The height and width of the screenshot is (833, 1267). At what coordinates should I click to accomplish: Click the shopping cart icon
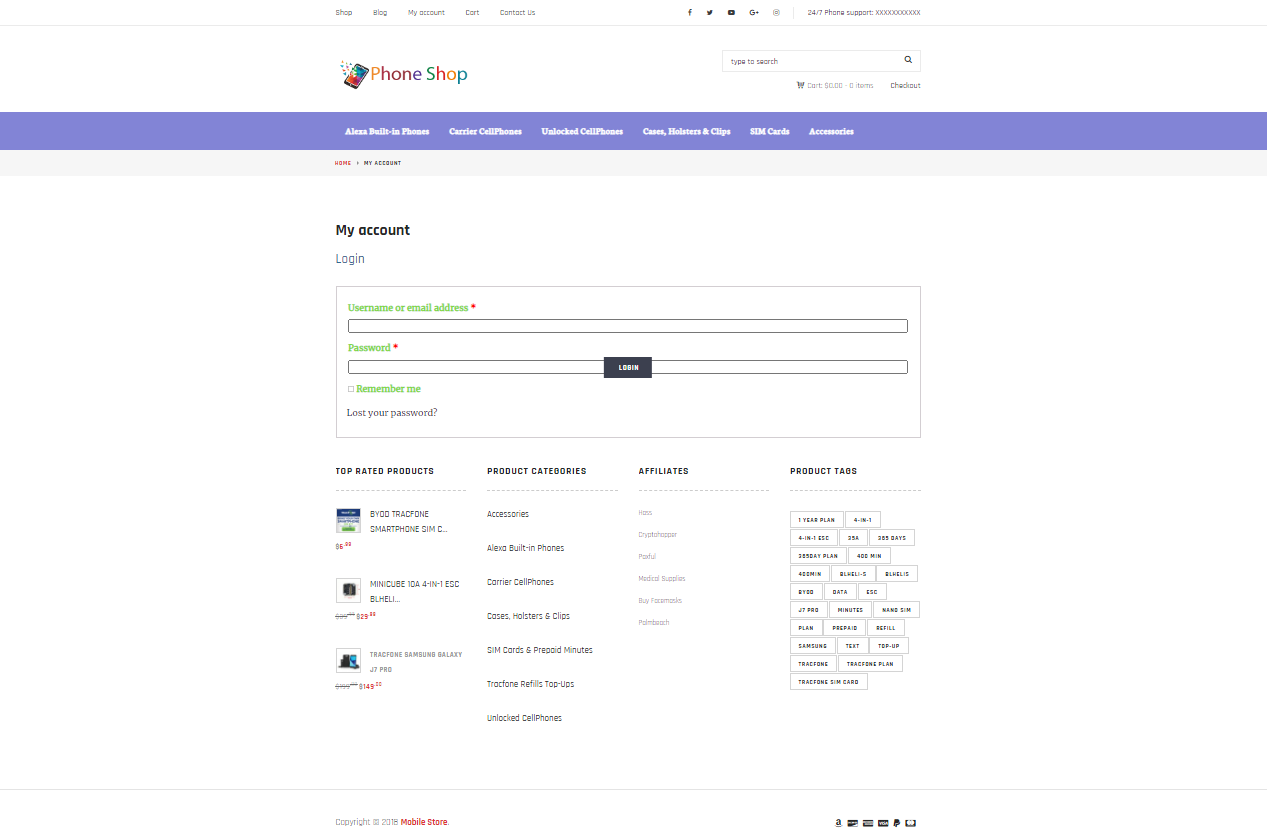click(800, 85)
